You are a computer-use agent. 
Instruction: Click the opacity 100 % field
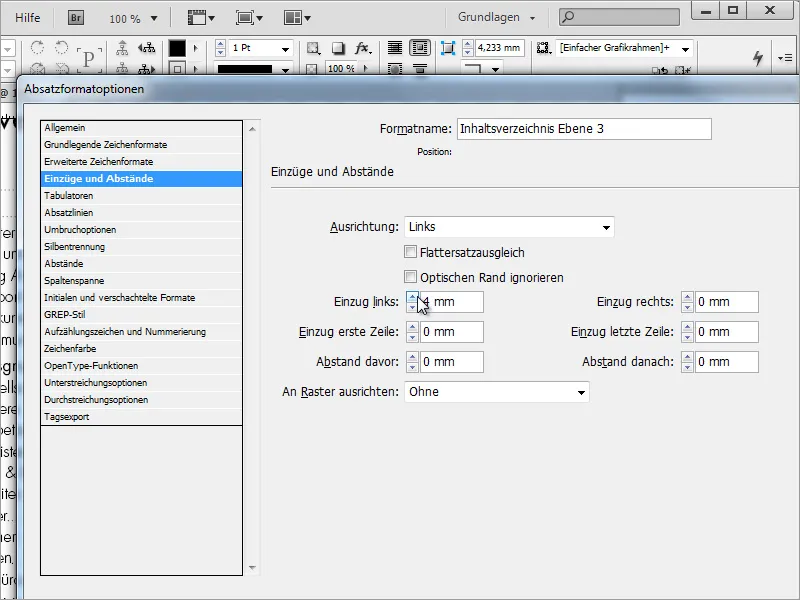click(341, 68)
